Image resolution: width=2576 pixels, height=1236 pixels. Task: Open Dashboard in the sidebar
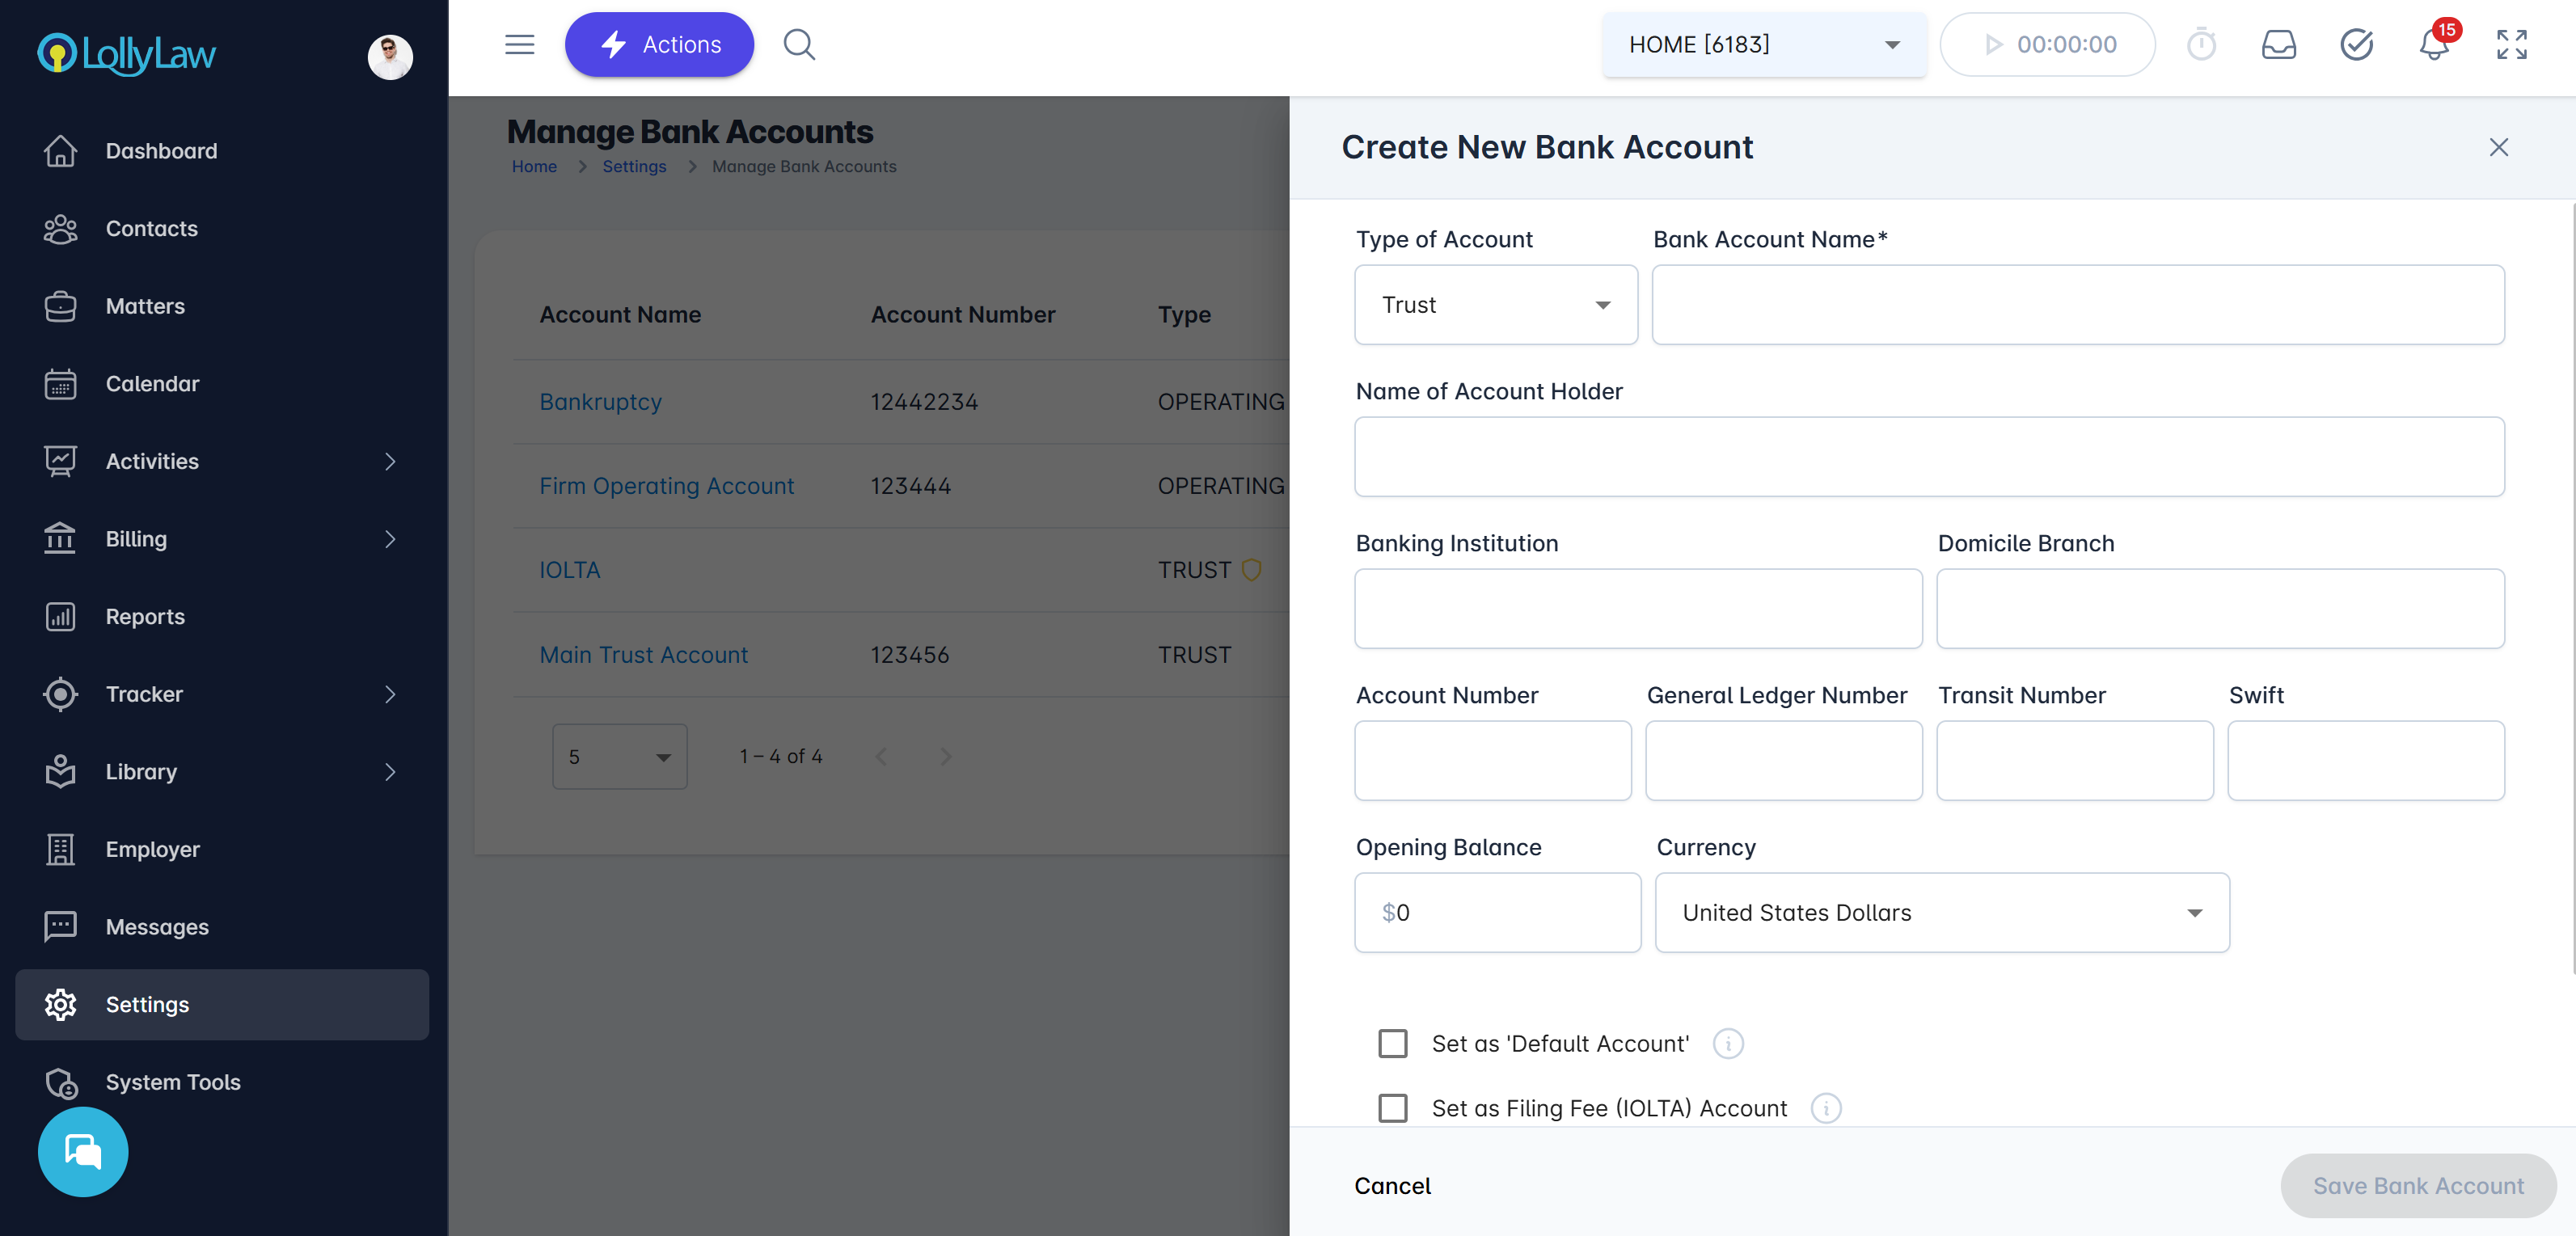tap(222, 151)
